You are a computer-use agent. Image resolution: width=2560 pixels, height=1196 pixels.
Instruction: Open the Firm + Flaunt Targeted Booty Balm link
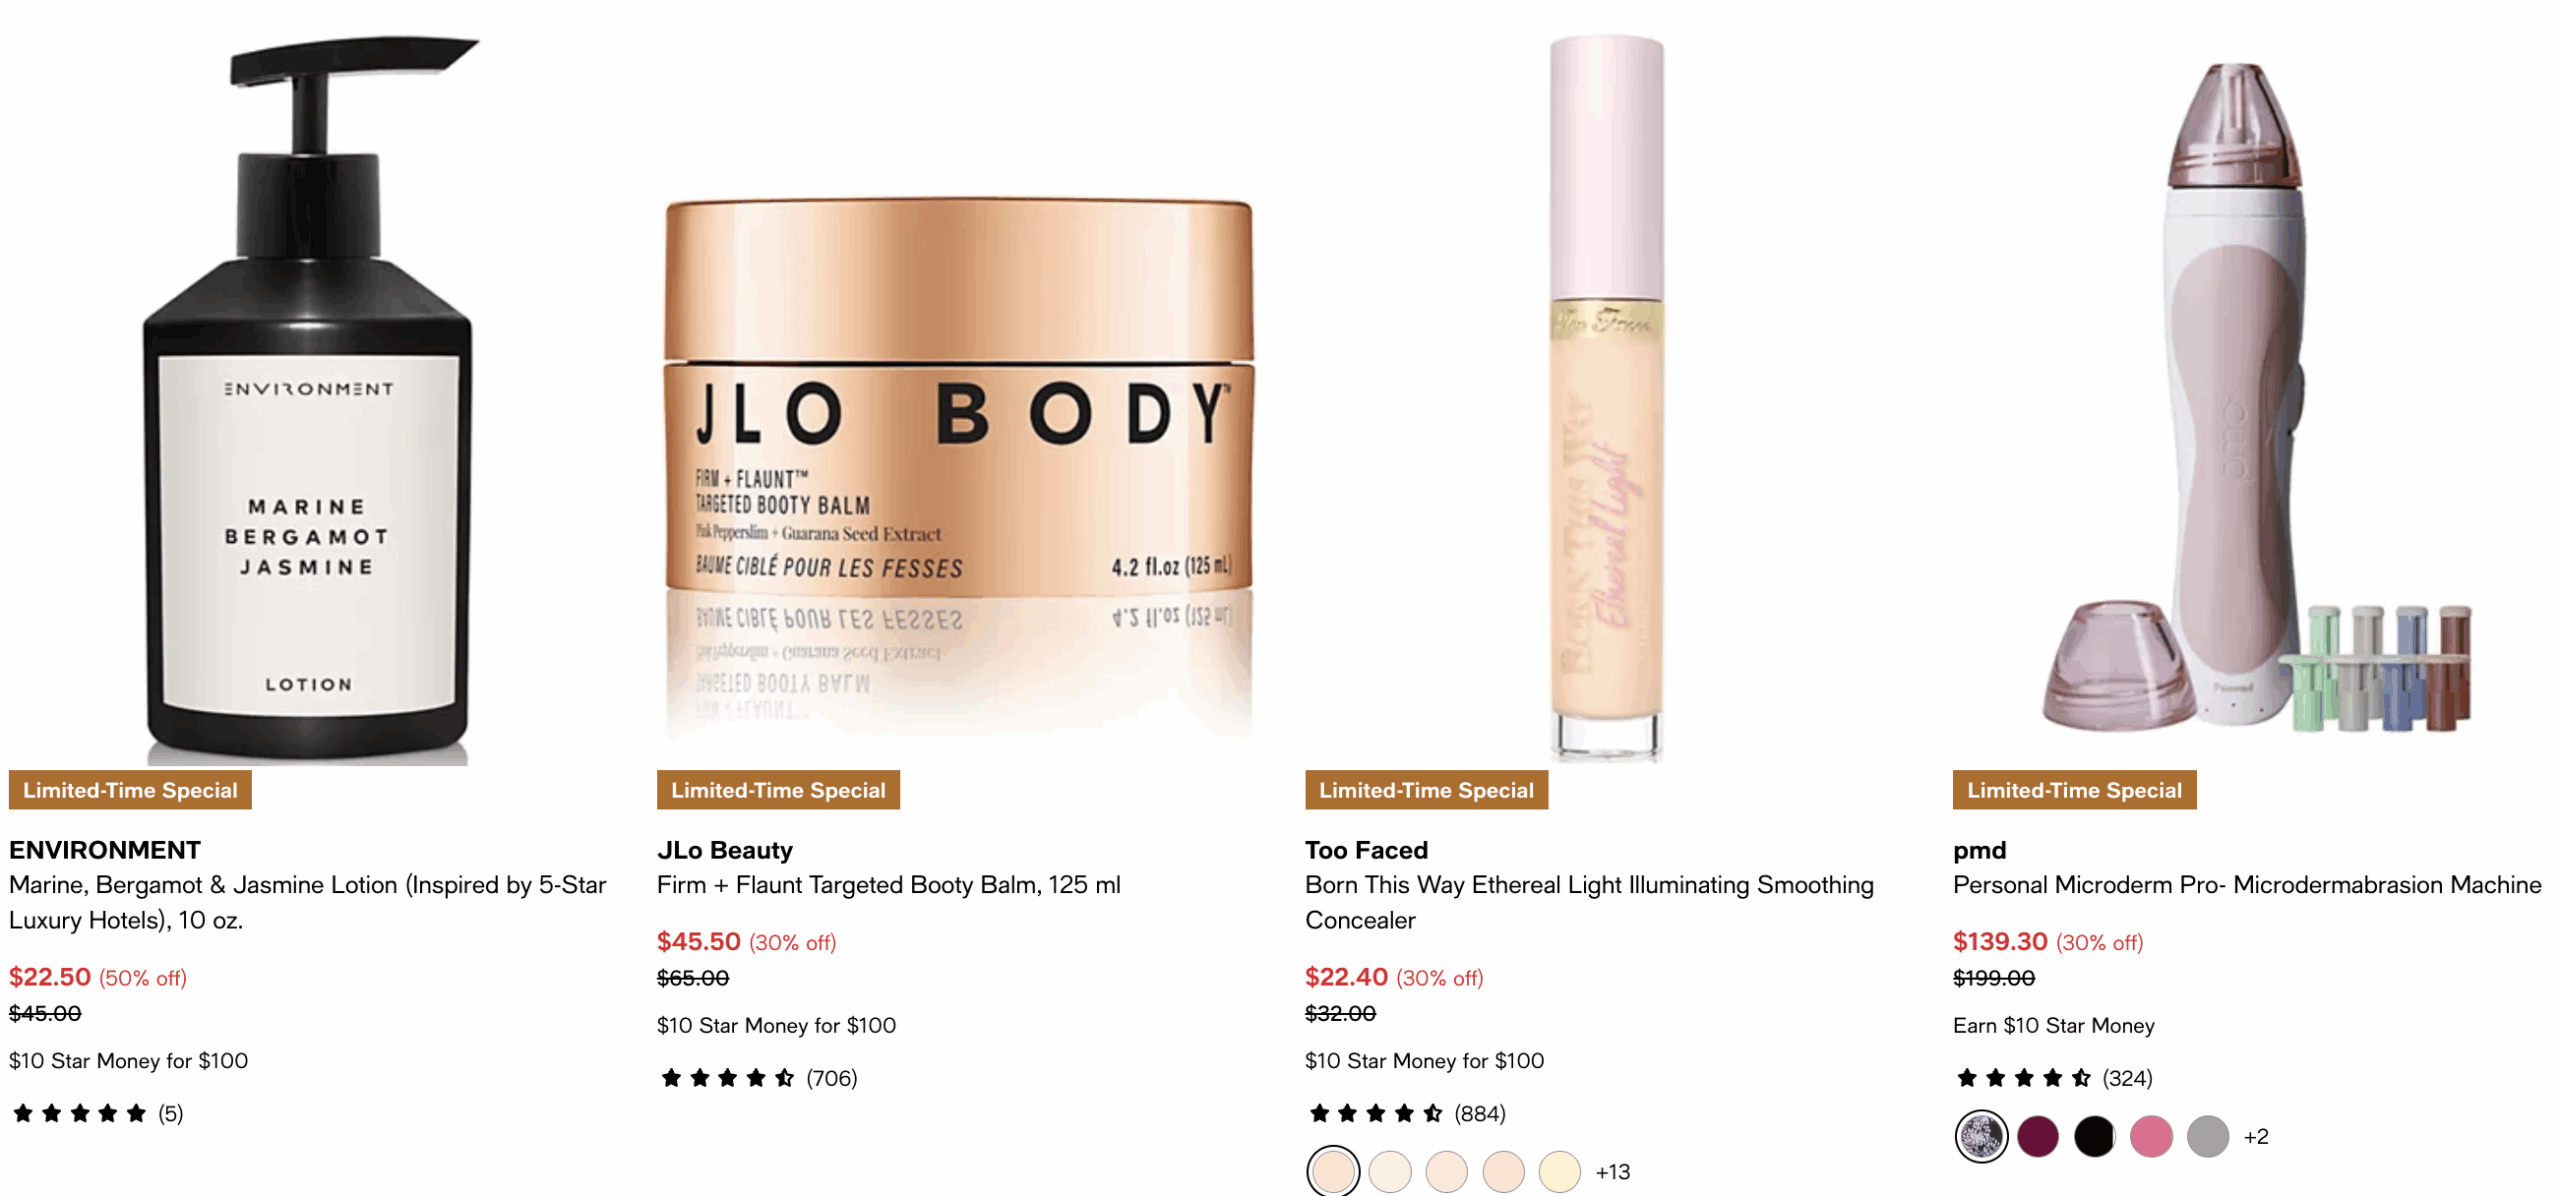pyautogui.click(x=888, y=885)
